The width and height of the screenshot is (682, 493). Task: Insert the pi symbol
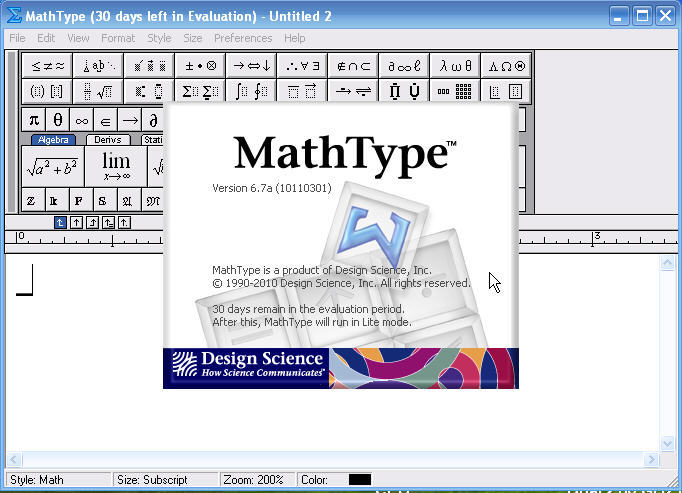[x=33, y=120]
